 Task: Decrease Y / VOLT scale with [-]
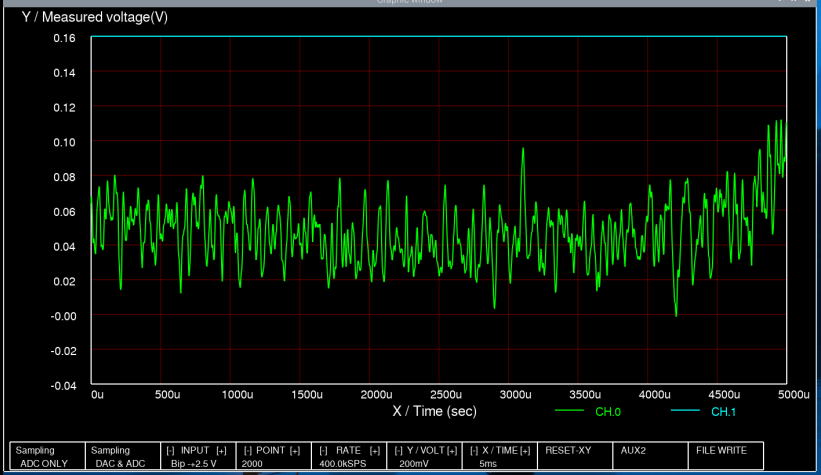398,451
